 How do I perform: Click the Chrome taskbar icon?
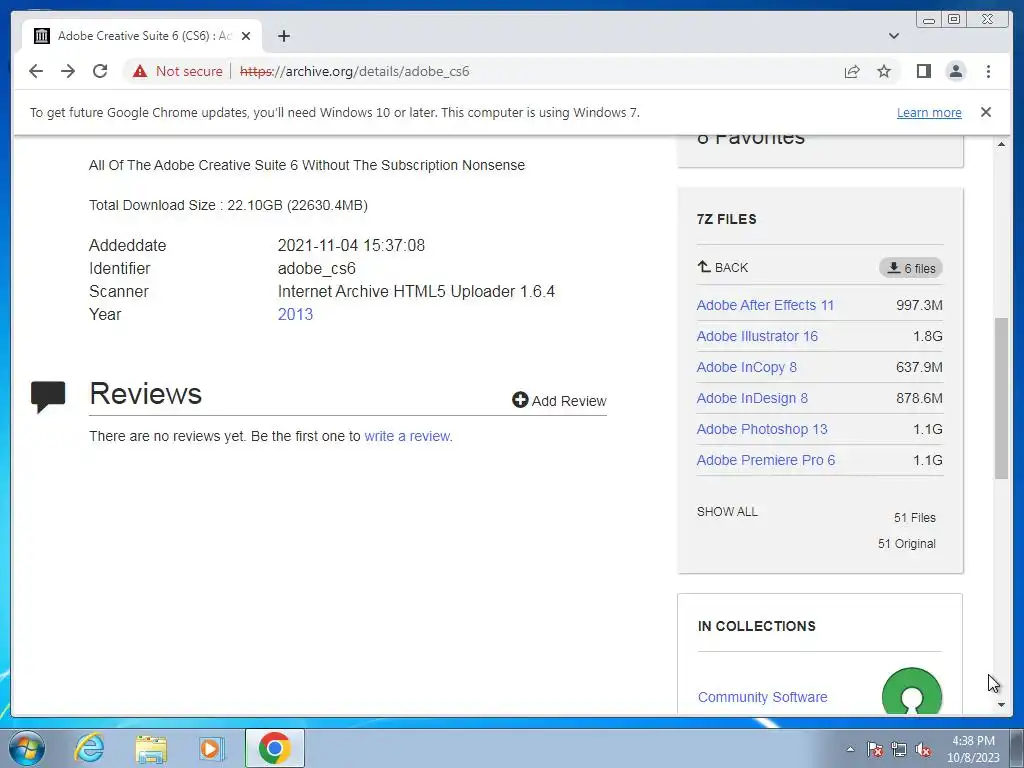(x=274, y=748)
